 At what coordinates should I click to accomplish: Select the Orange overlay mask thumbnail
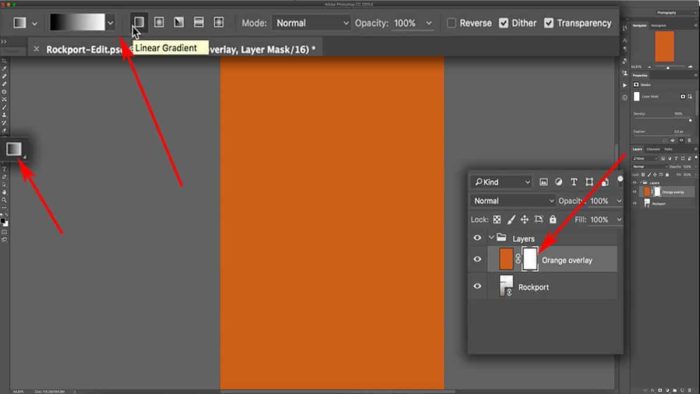[x=530, y=259]
